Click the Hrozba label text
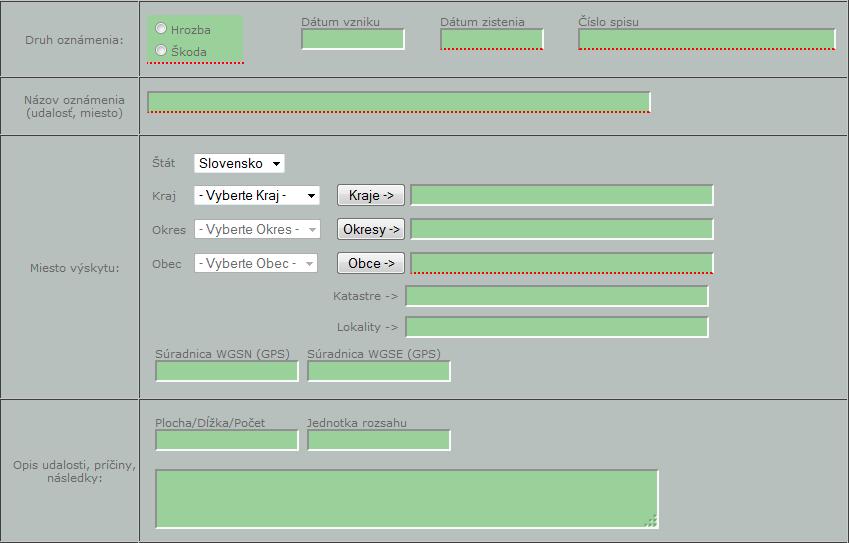The image size is (849, 543). 191,30
